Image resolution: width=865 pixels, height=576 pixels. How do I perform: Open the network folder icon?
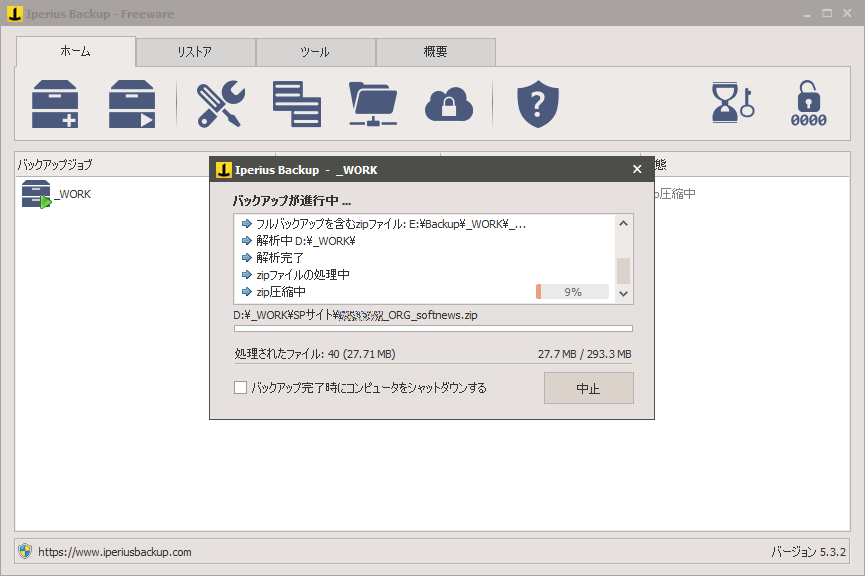pos(373,104)
